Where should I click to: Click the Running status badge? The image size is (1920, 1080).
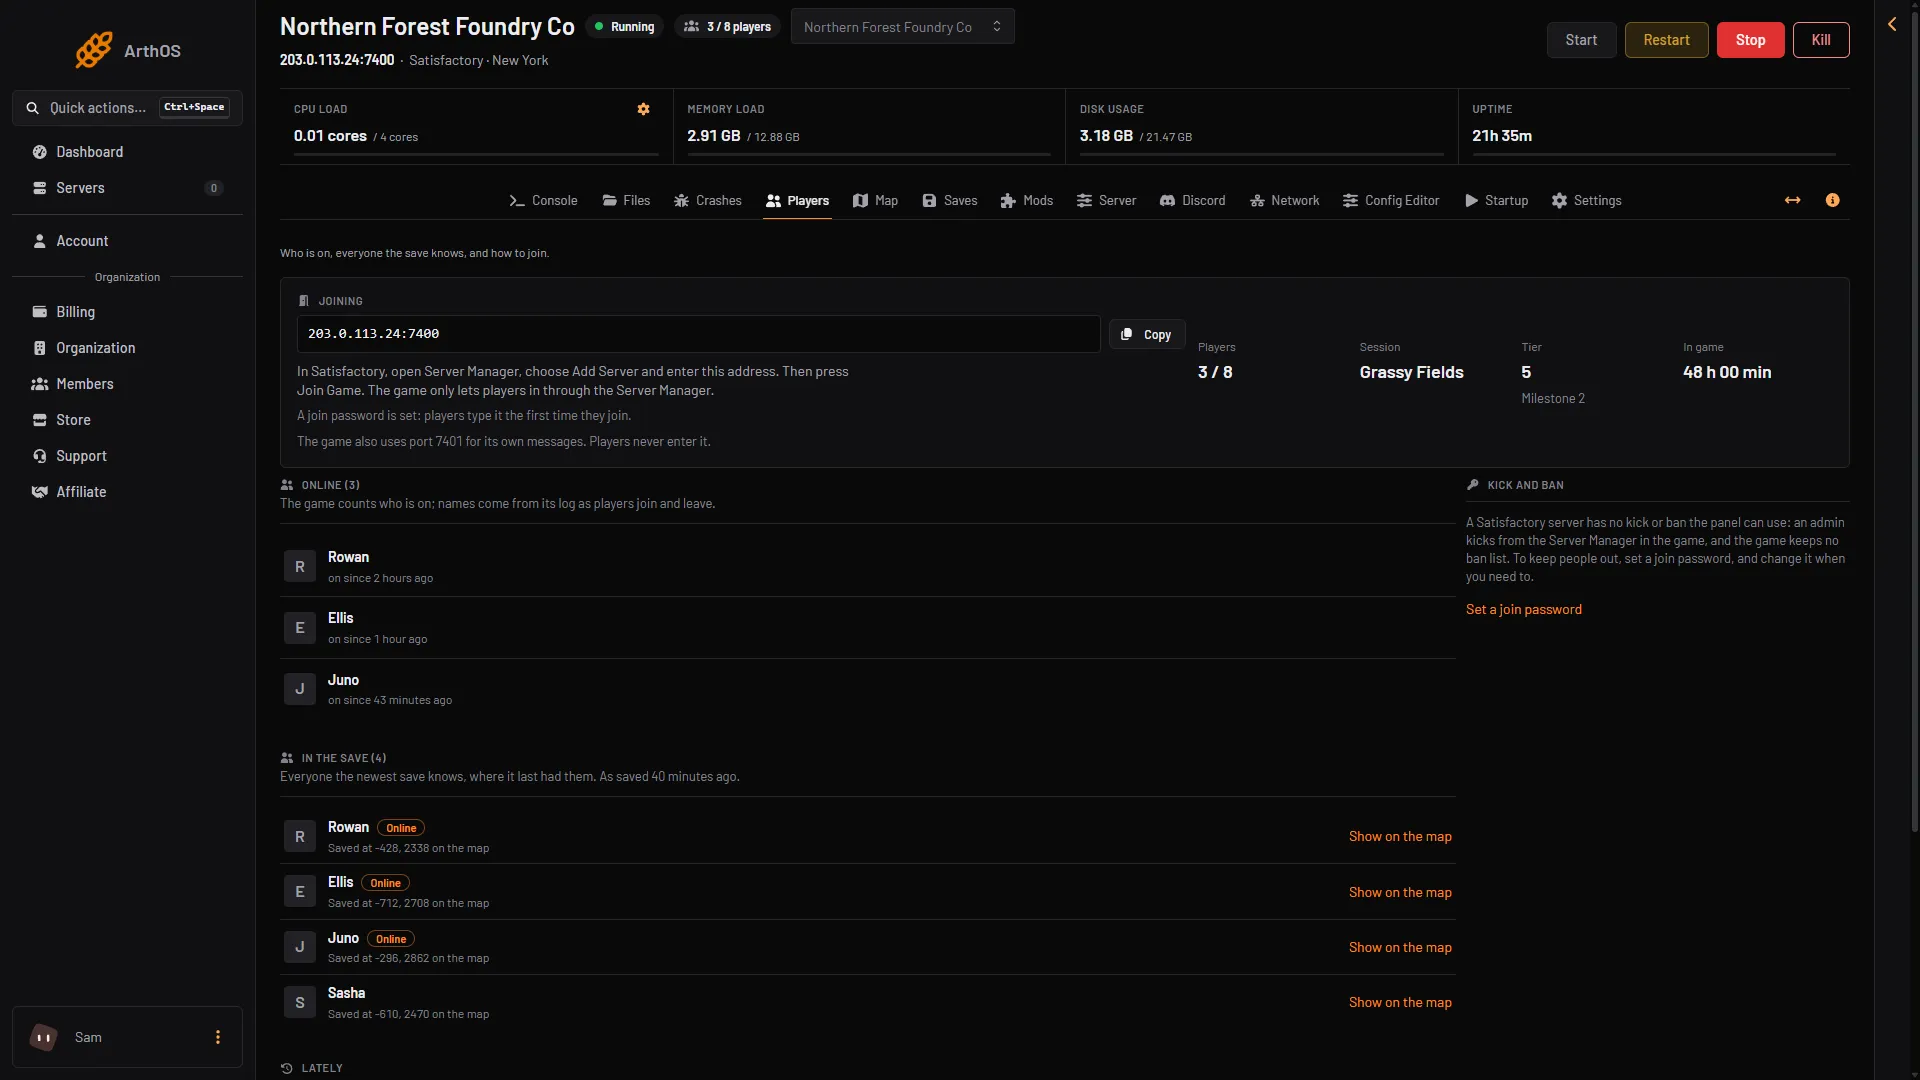pos(625,27)
